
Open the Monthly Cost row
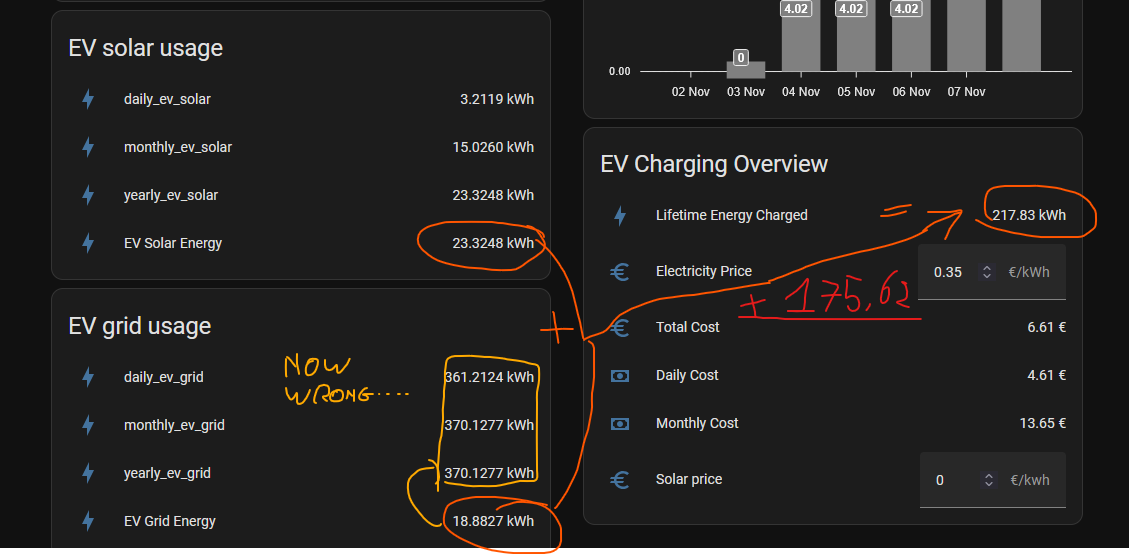[833, 424]
